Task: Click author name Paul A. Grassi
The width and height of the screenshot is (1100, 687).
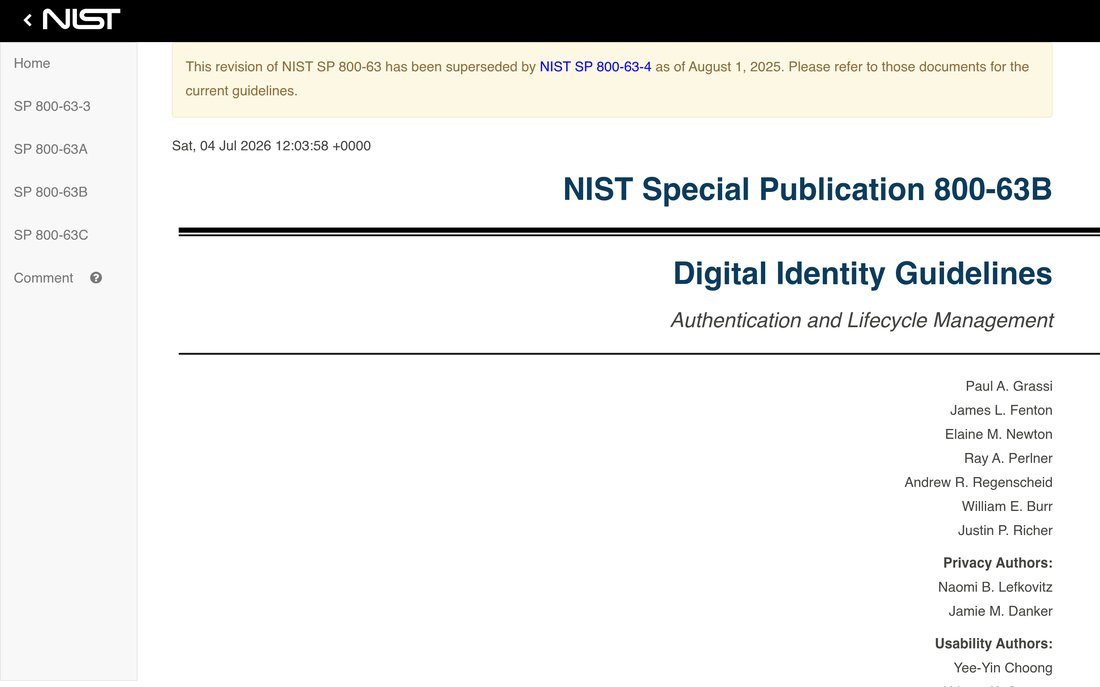Action: (1009, 386)
